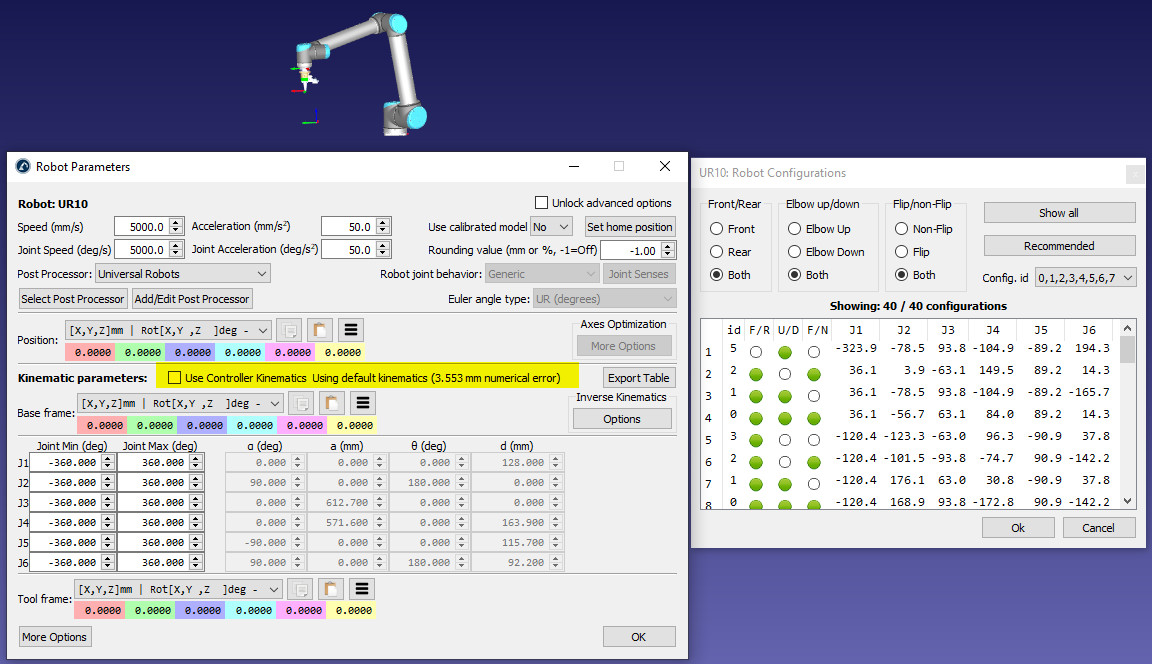Click the red X value field in Position
This screenshot has width=1152, height=664.
(x=90, y=352)
